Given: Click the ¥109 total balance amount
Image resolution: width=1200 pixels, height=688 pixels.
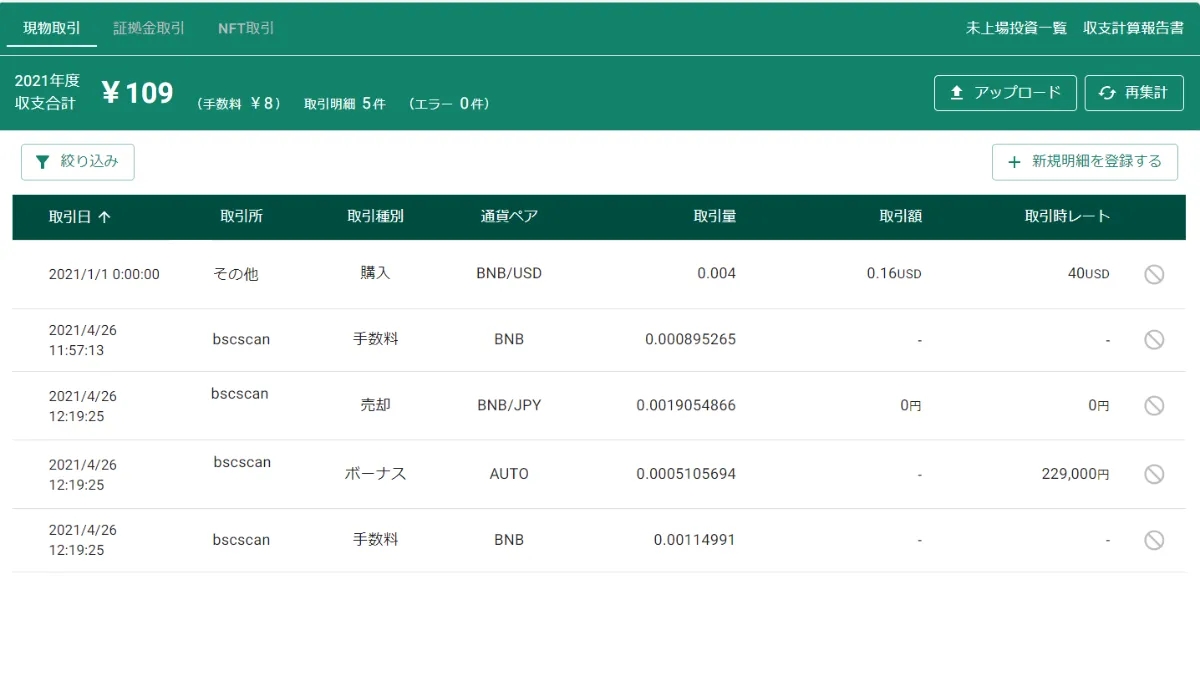Looking at the screenshot, I should pyautogui.click(x=138, y=94).
